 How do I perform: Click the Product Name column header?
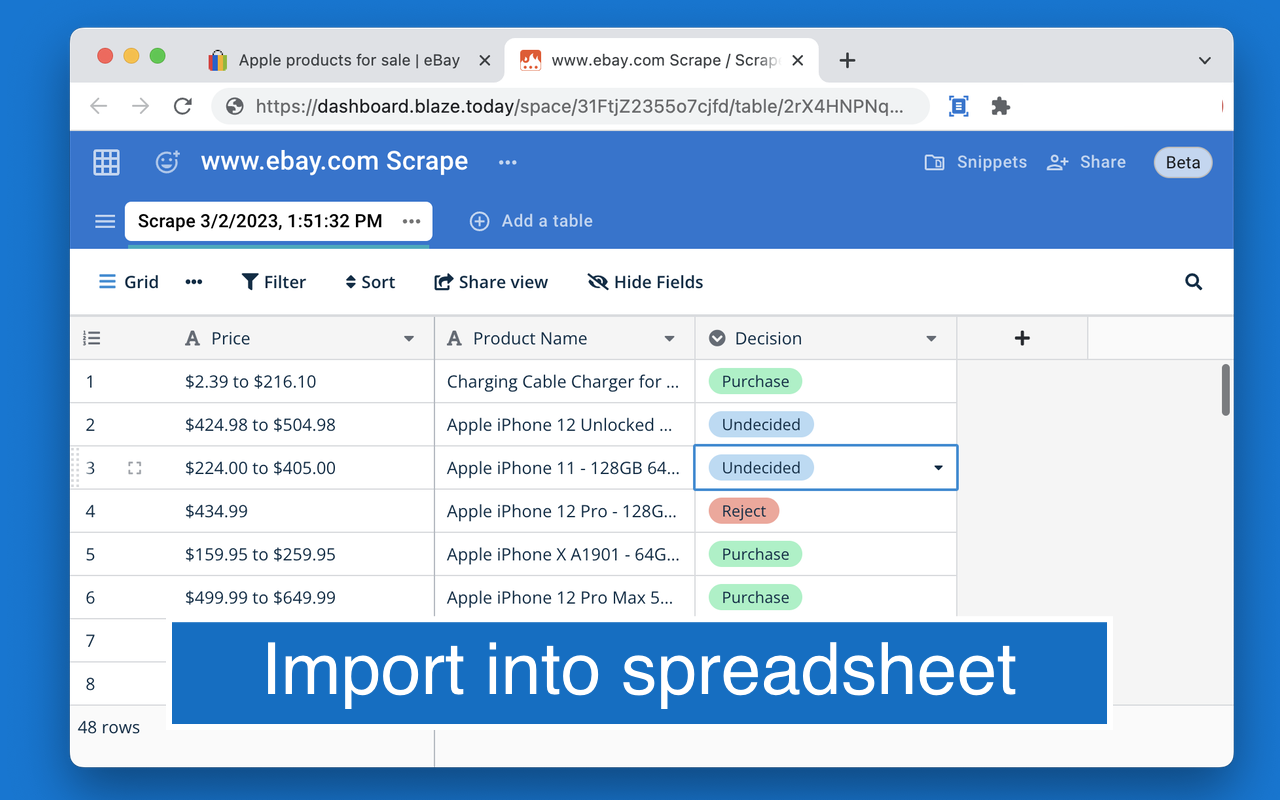(x=565, y=338)
